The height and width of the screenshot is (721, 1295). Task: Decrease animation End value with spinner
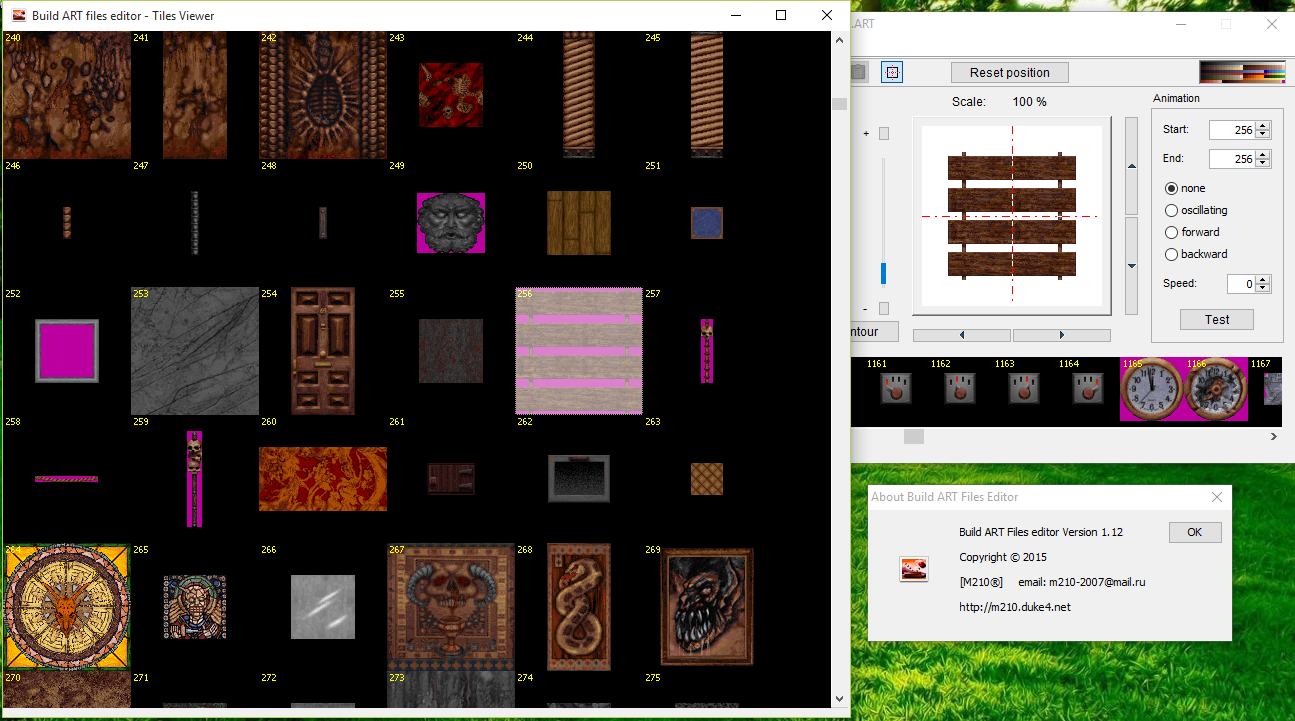click(1263, 163)
